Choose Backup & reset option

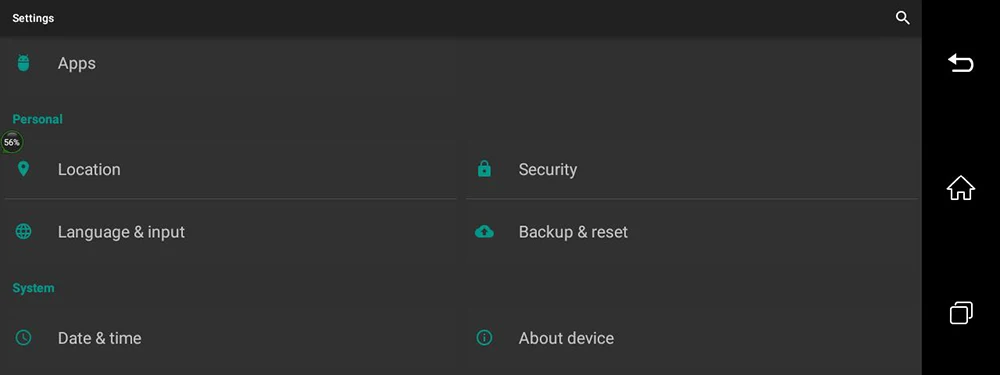[x=692, y=232]
